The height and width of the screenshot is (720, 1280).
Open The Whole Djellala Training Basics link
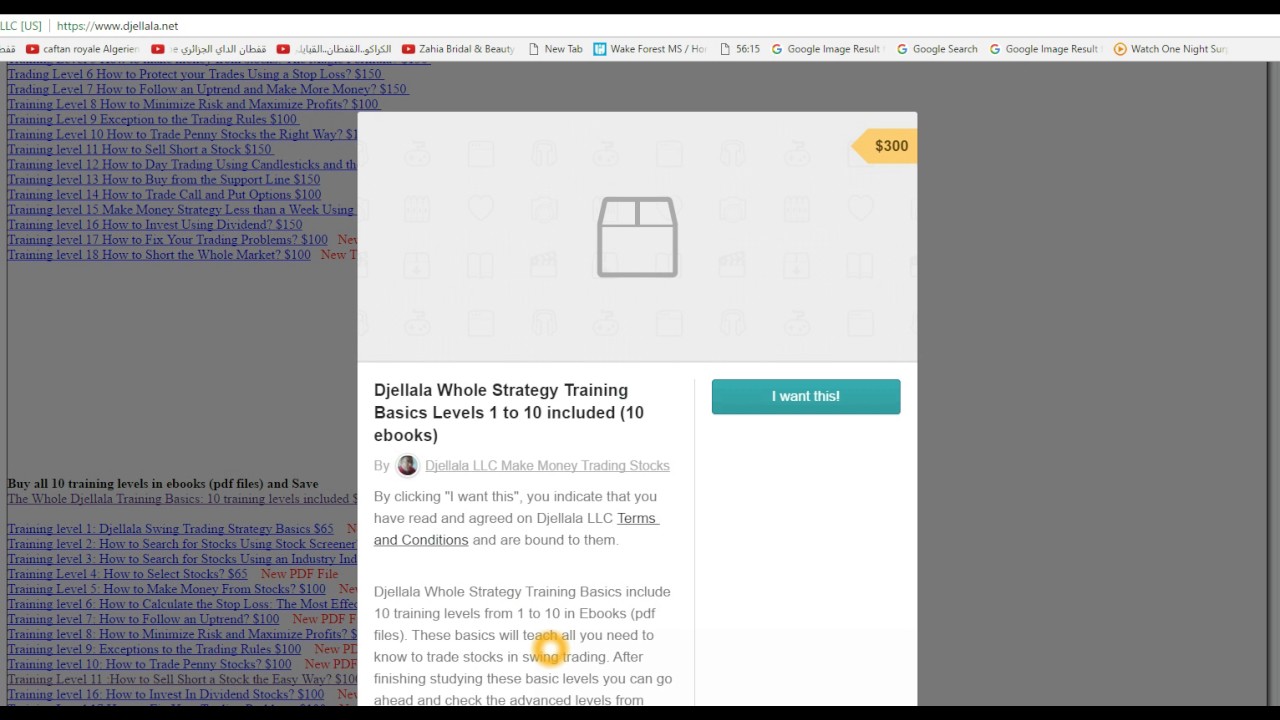click(x=182, y=498)
